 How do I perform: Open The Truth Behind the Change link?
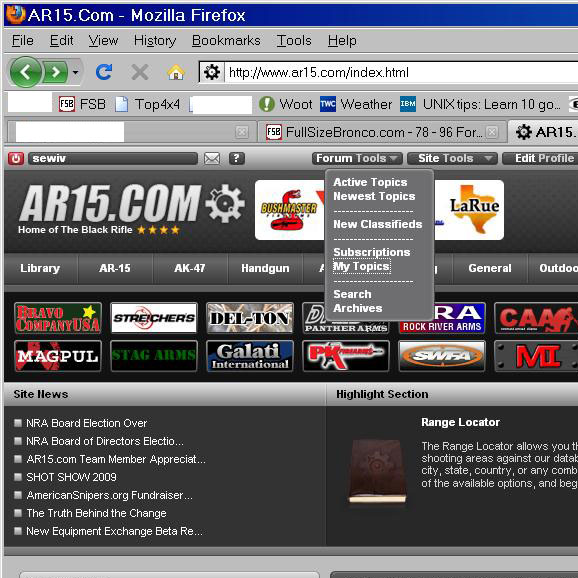click(x=97, y=513)
